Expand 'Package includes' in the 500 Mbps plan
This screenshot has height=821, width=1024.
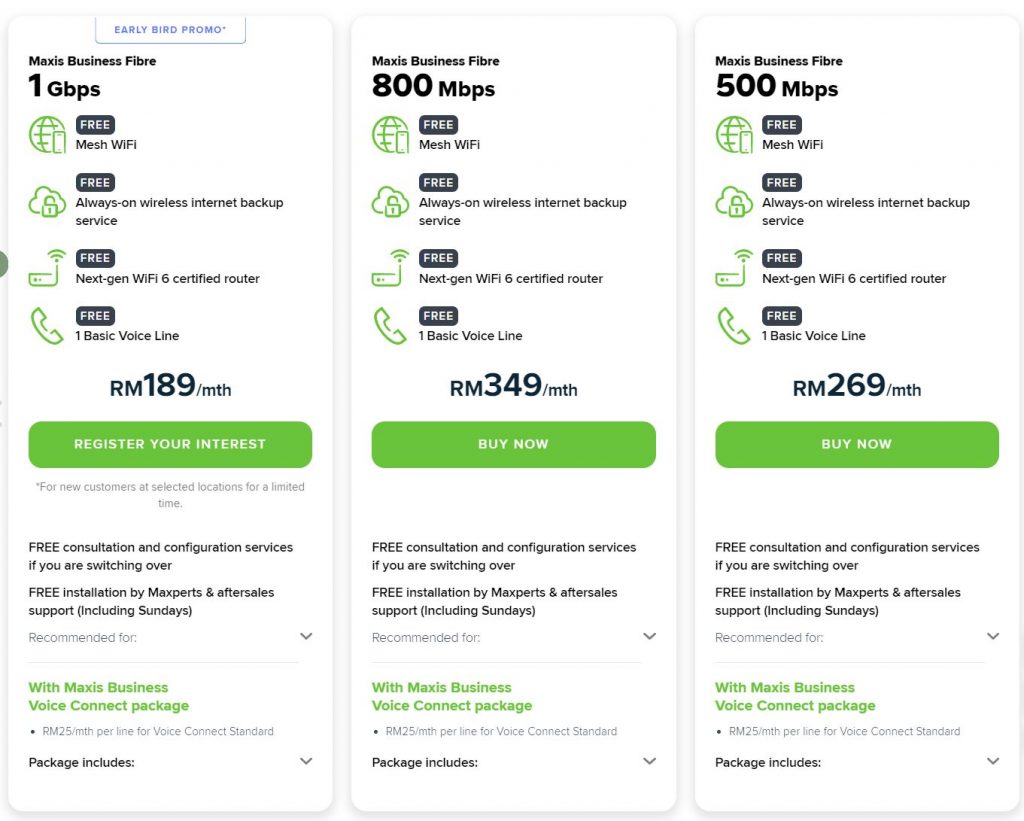[993, 762]
